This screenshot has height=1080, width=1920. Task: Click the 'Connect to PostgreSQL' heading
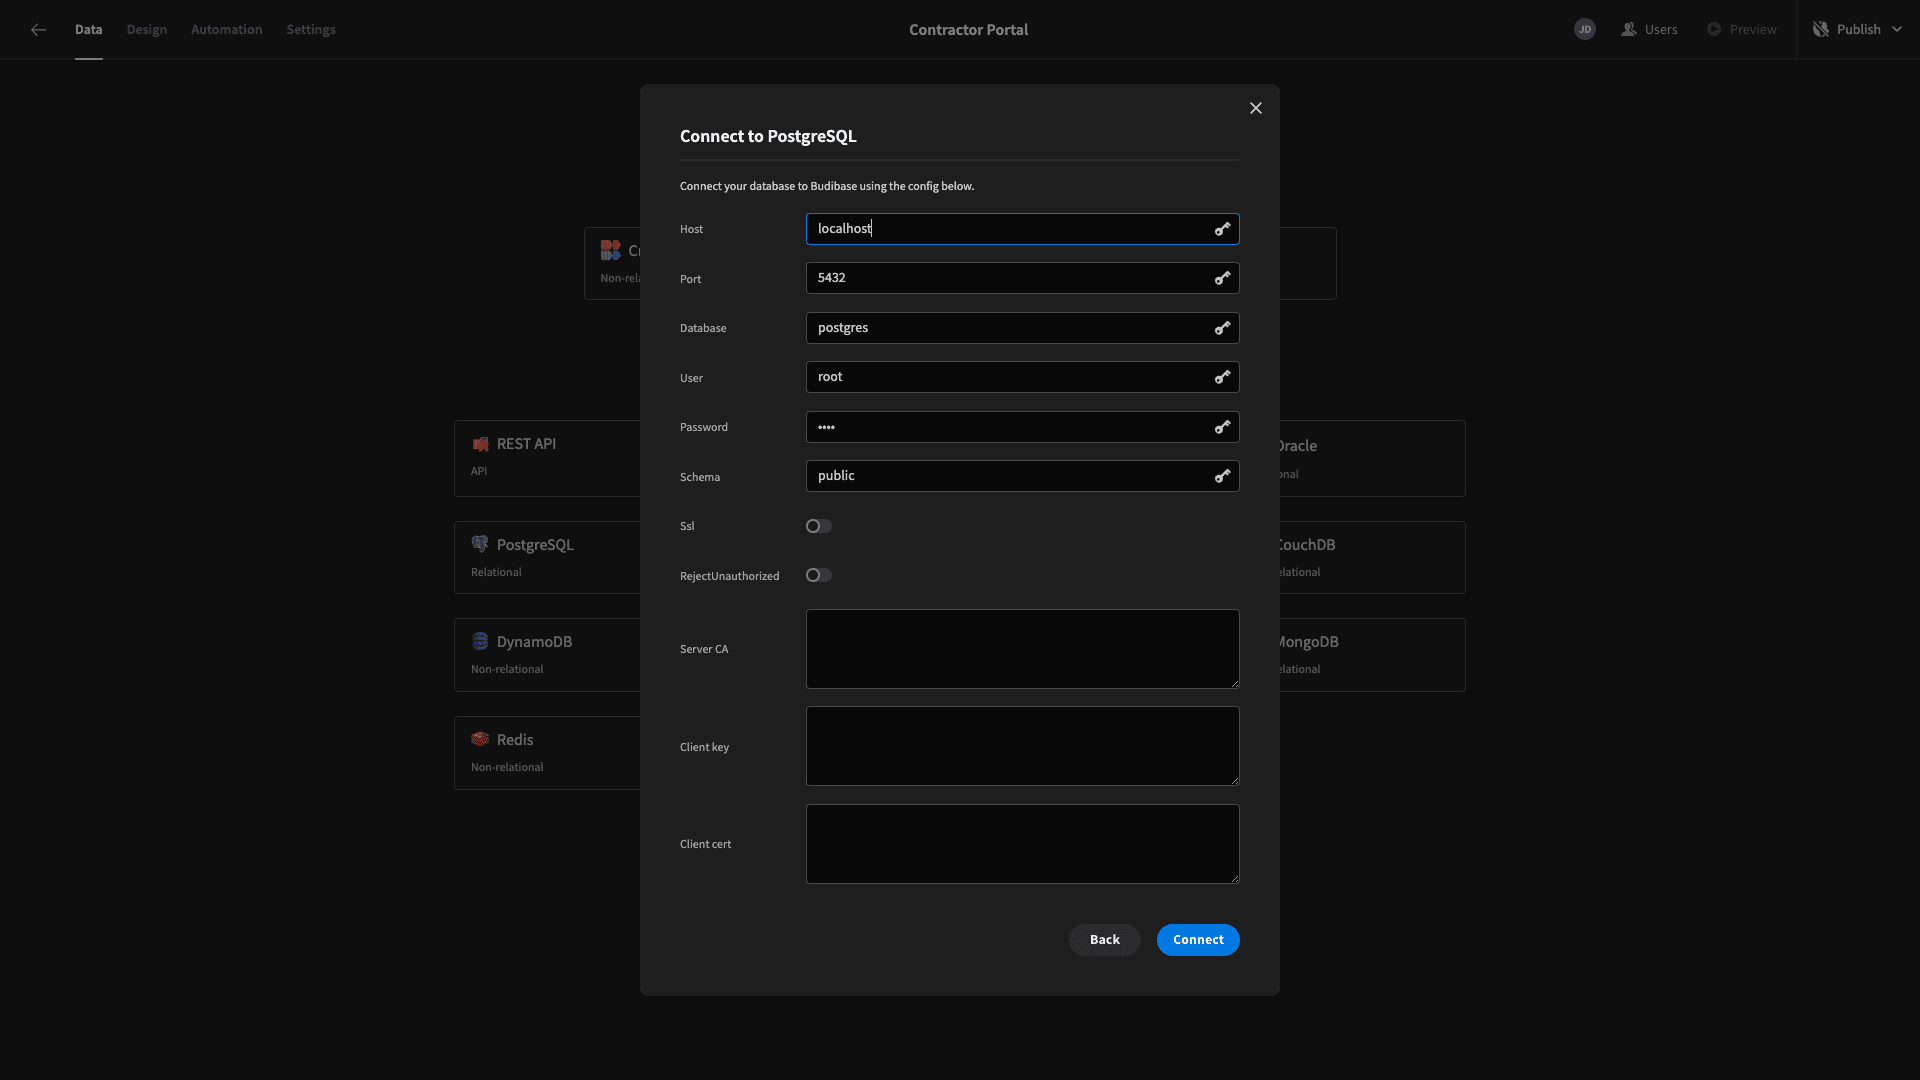point(768,136)
